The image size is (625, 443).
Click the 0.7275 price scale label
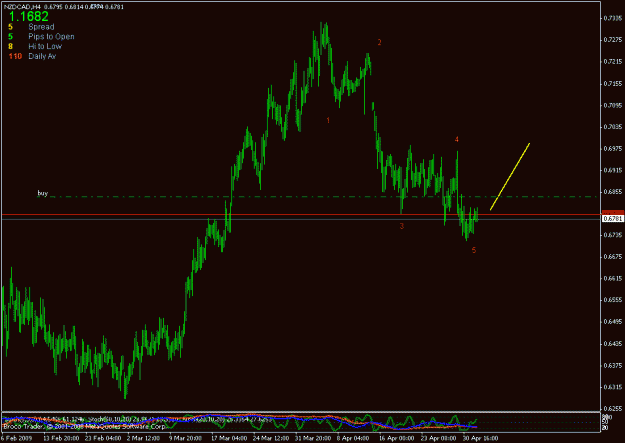click(613, 40)
